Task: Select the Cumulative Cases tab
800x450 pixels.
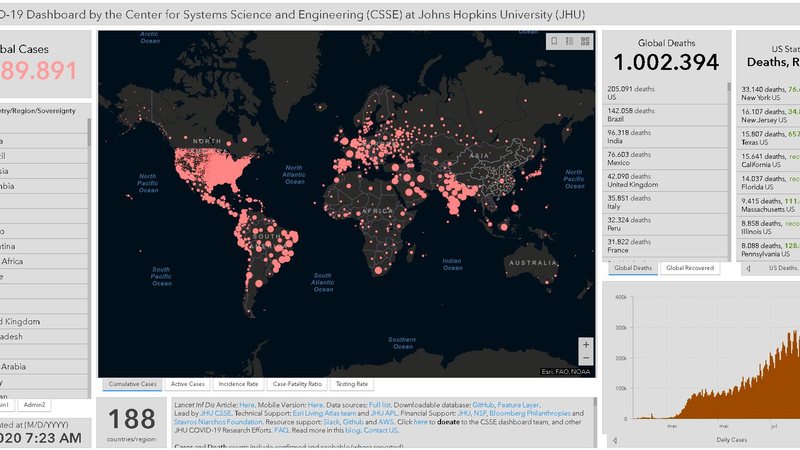Action: point(132,384)
